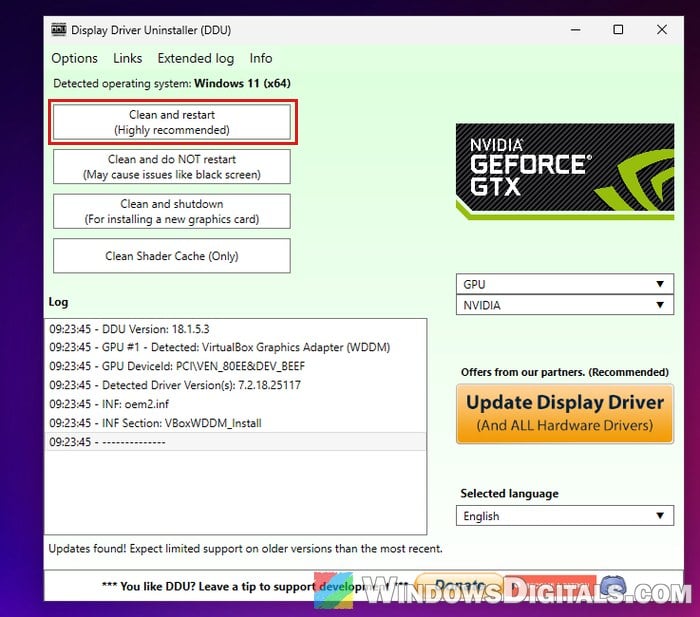Close the Display Driver Uninstaller window
700x617 pixels.
pyautogui.click(x=662, y=30)
